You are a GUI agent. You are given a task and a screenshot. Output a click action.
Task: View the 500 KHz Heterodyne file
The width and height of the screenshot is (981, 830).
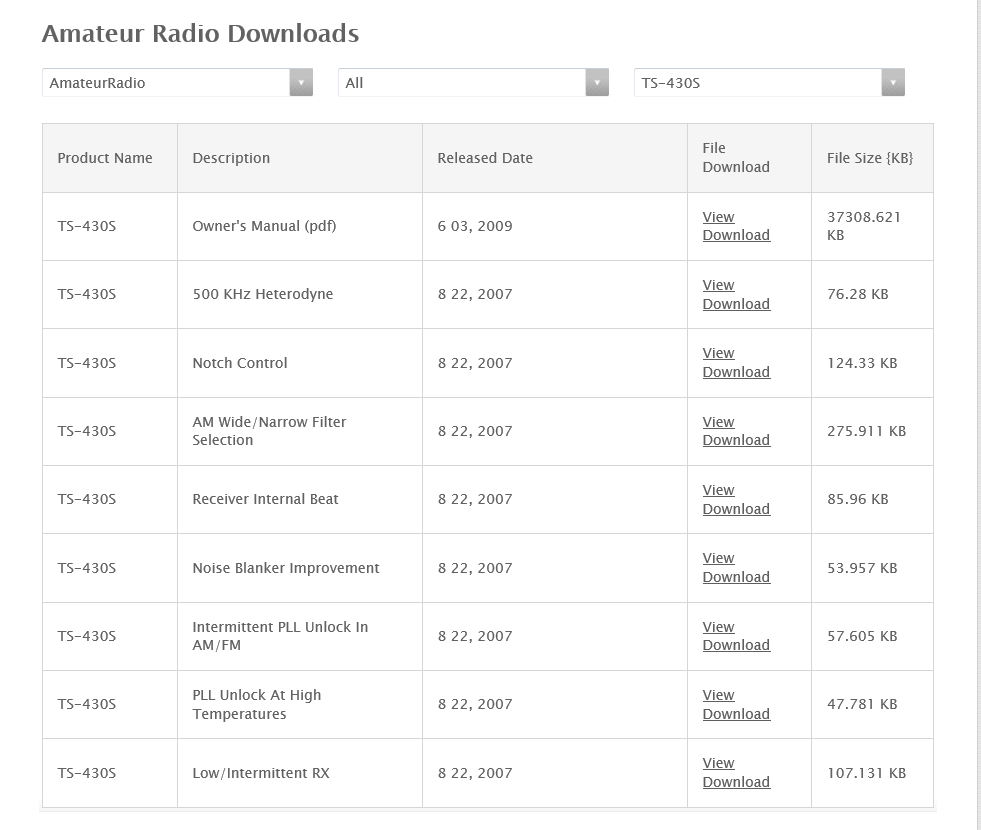pos(718,285)
